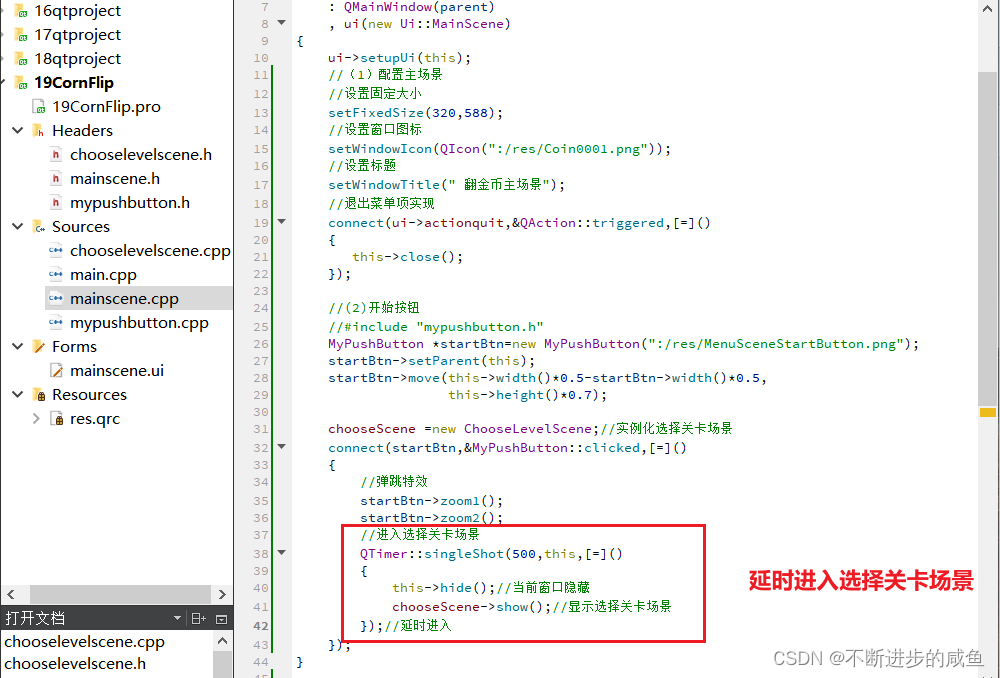Fold the lambda block at line 19
This screenshot has height=678, width=1000.
coord(281,222)
